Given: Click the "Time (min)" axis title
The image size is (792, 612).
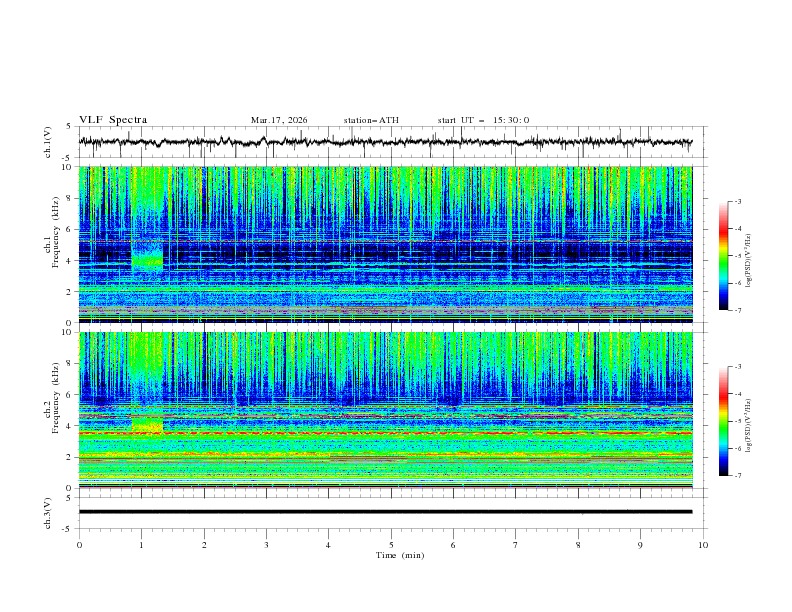Looking at the screenshot, I should tap(400, 555).
